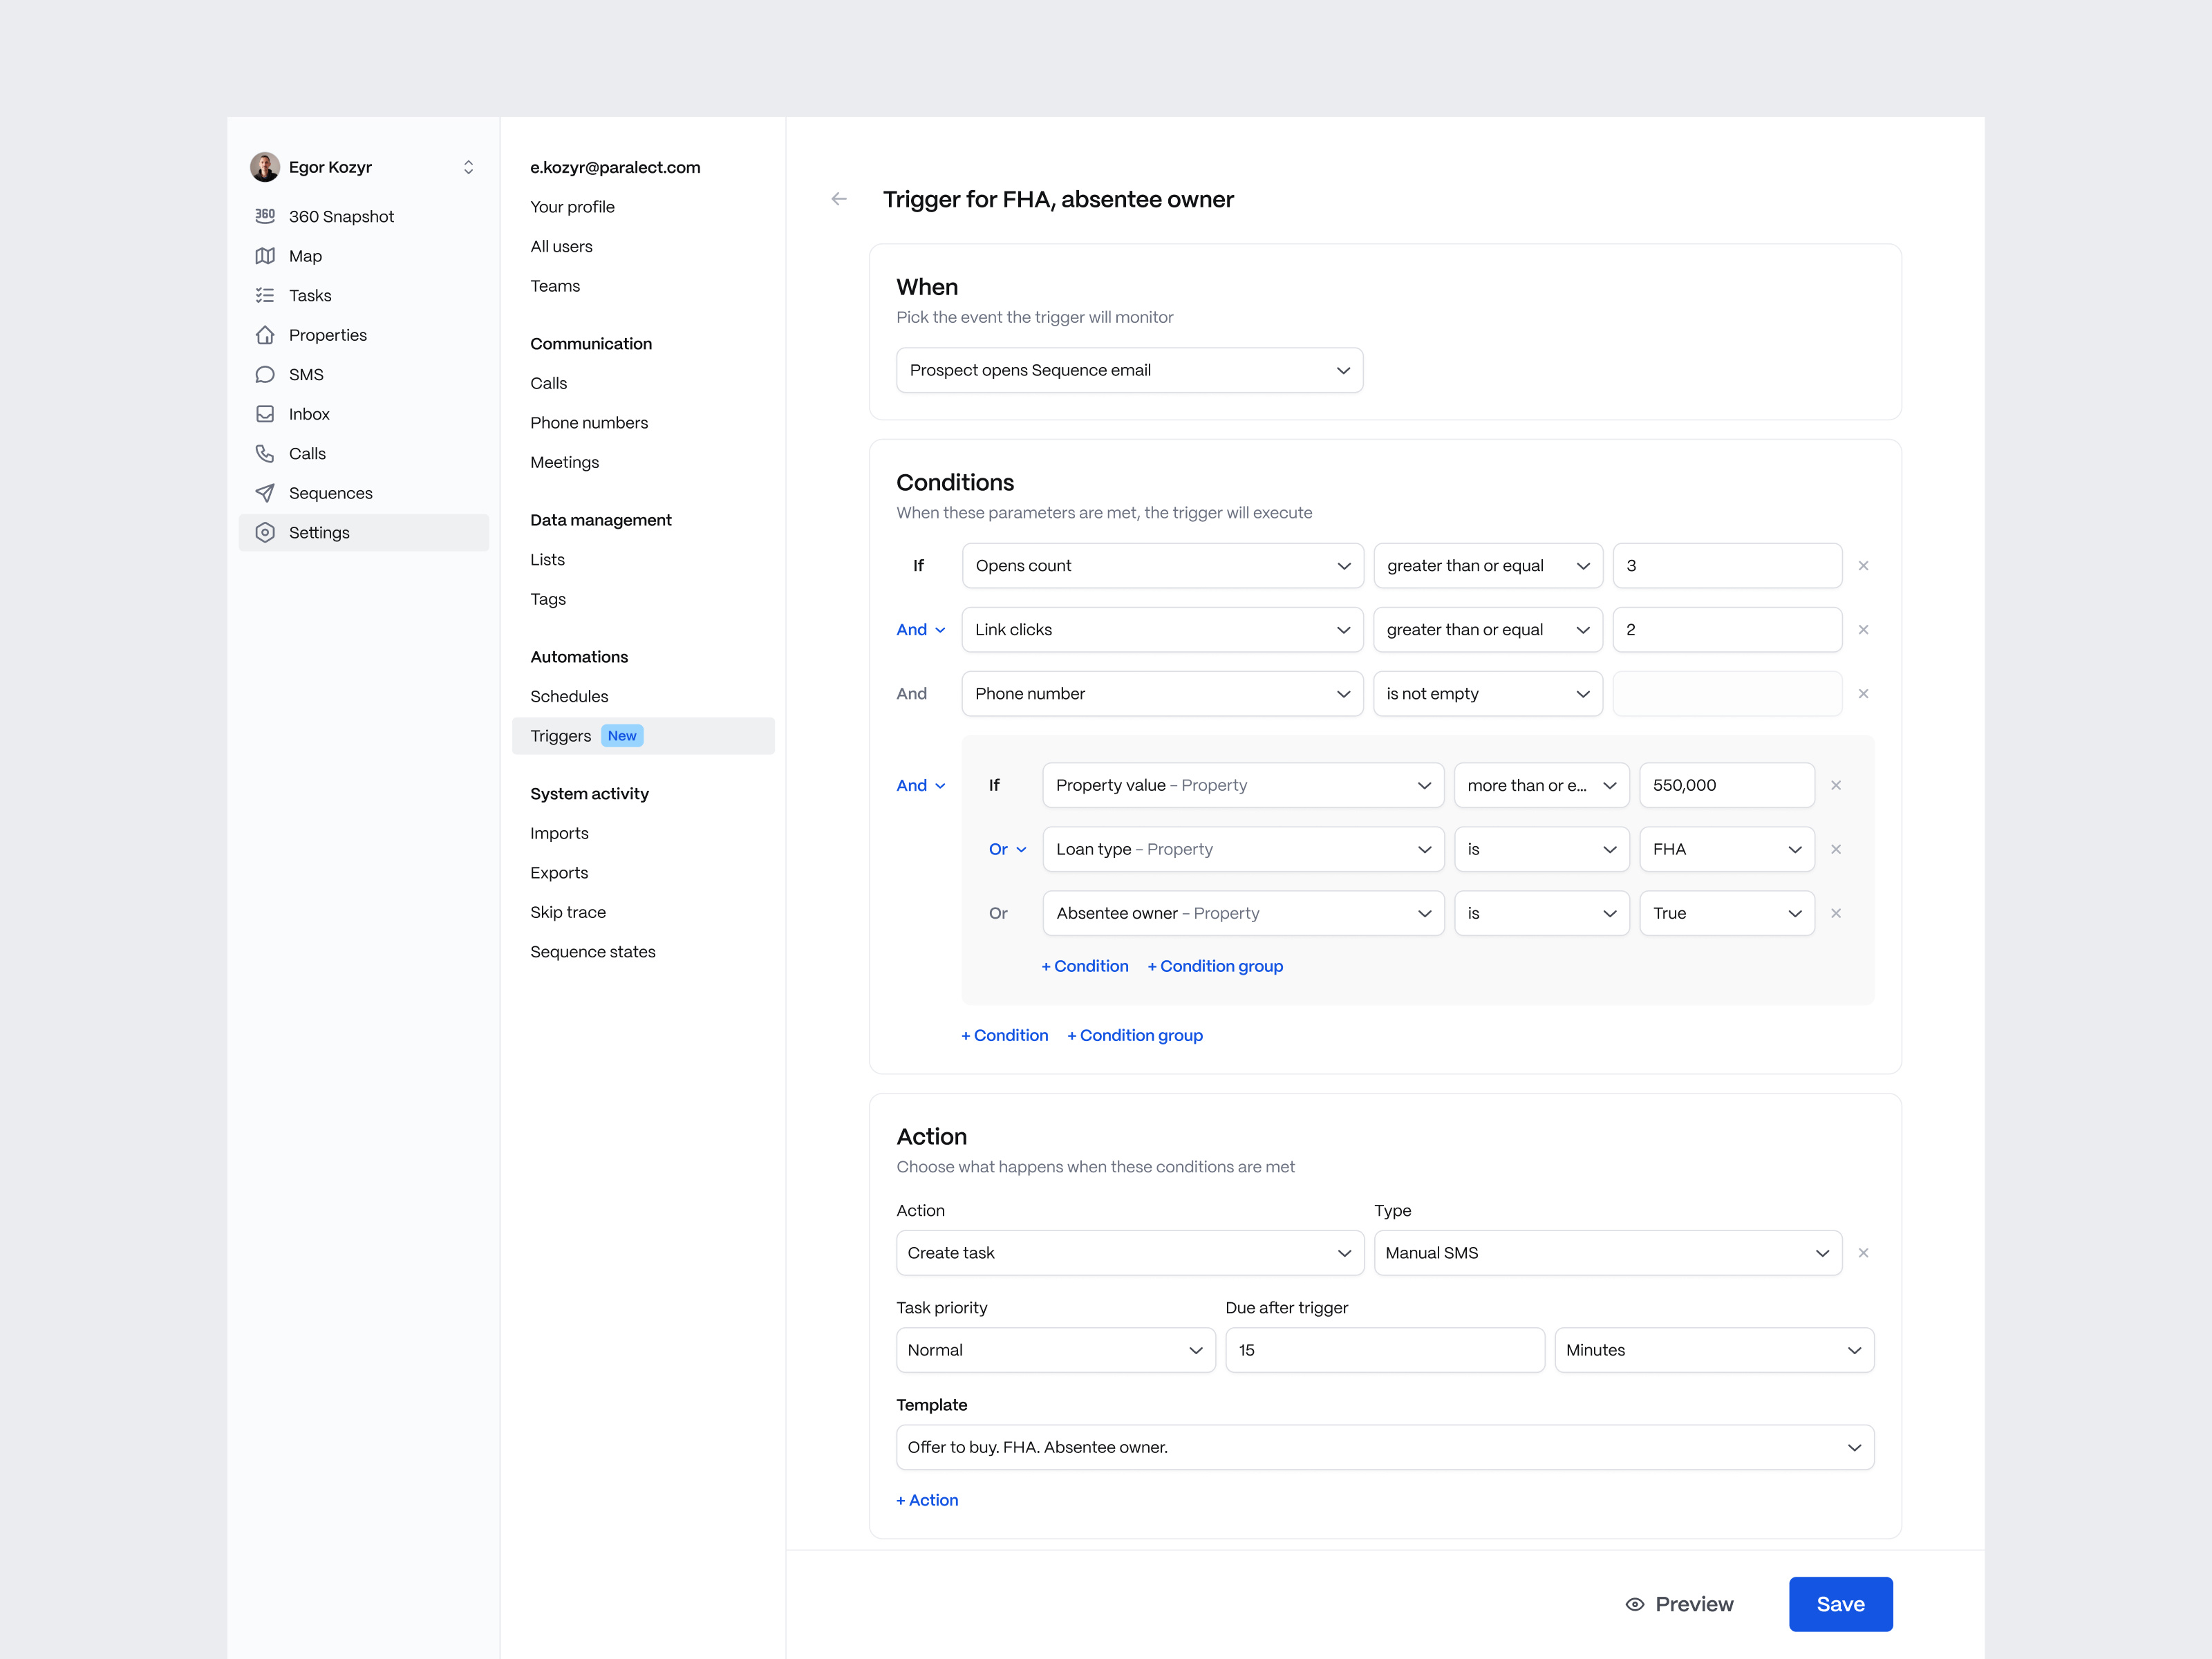
Task: Expand the And connector on Link clicks row
Action: pos(919,629)
